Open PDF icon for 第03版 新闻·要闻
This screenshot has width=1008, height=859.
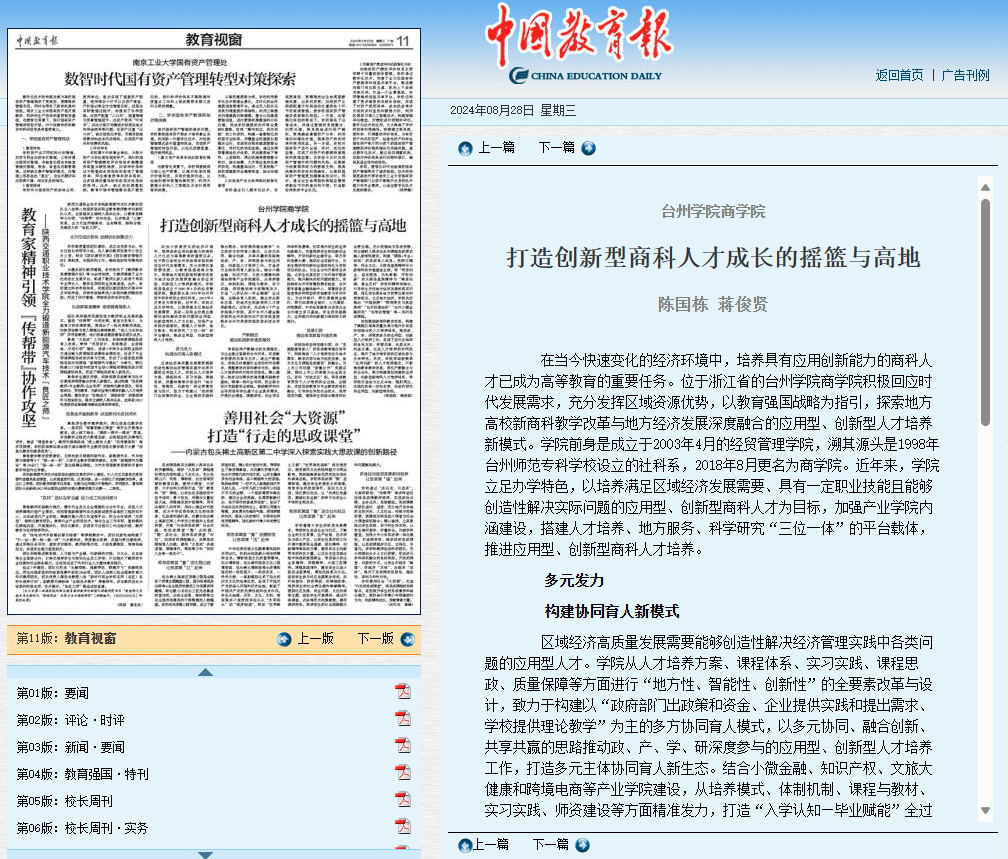(403, 746)
